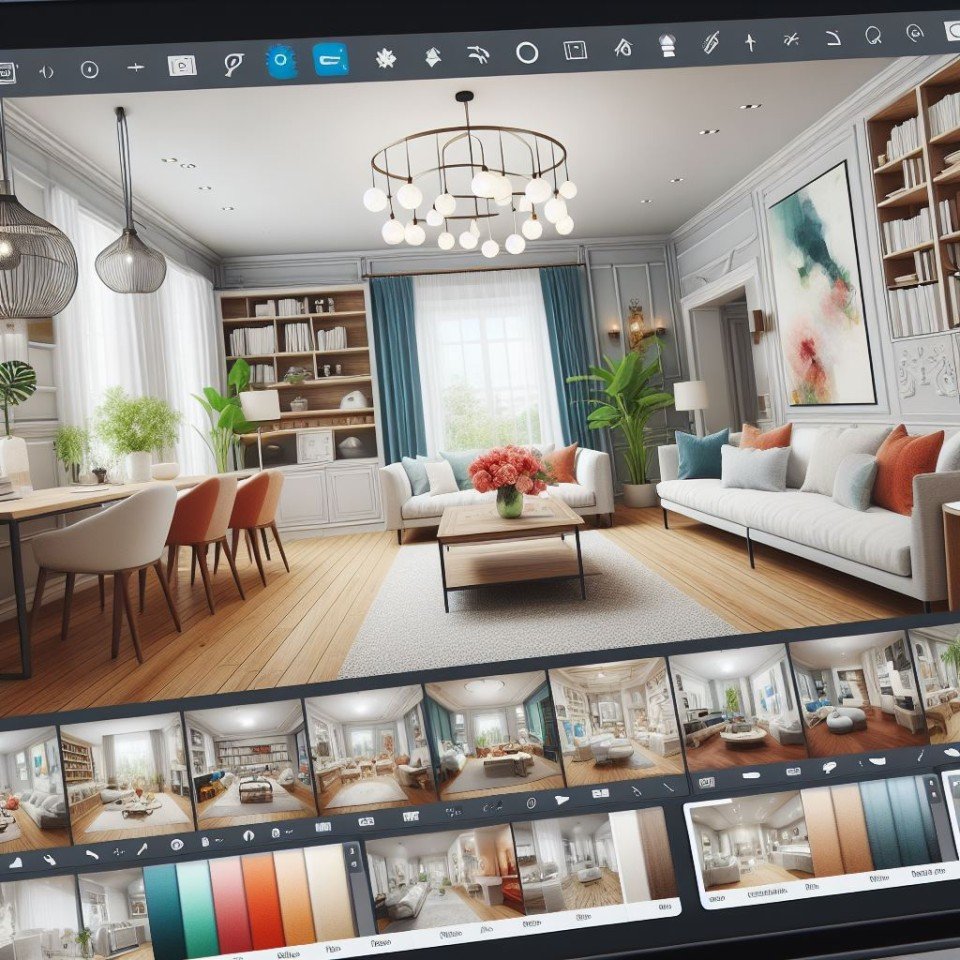Pick the orange swatch in the left palette
The height and width of the screenshot is (960, 960).
(x=262, y=899)
